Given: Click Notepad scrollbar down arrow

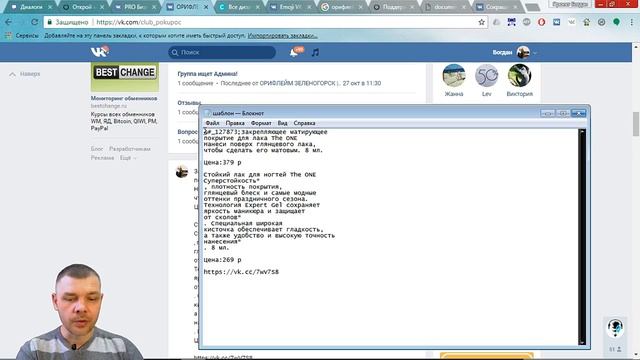Looking at the screenshot, I should point(582,342).
